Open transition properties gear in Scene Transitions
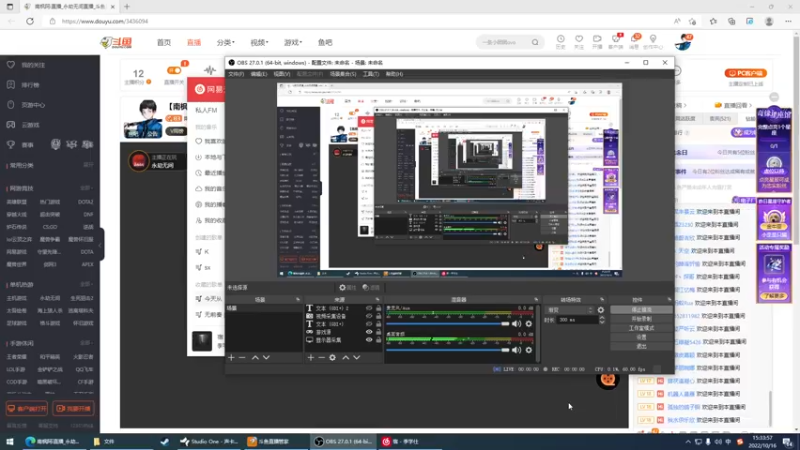The height and width of the screenshot is (450, 800). pyautogui.click(x=601, y=310)
